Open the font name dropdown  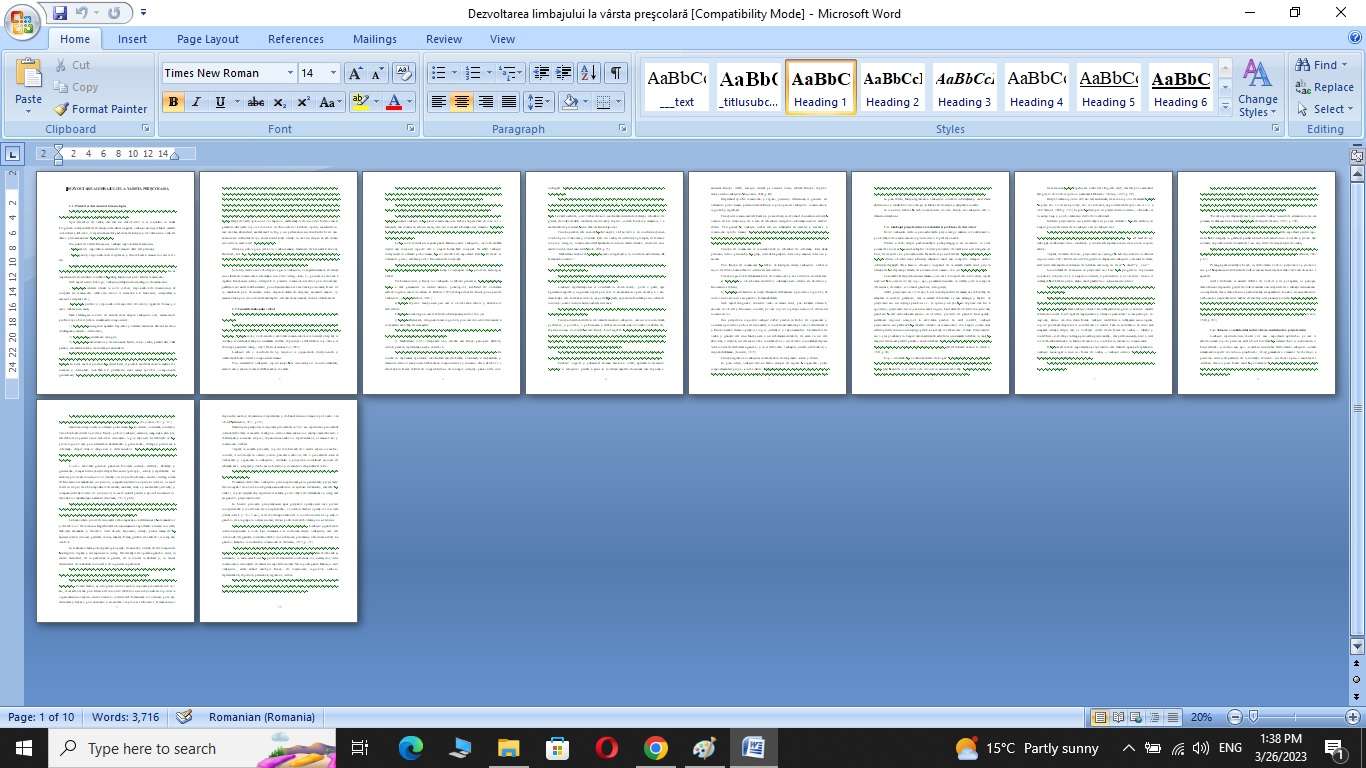point(290,73)
